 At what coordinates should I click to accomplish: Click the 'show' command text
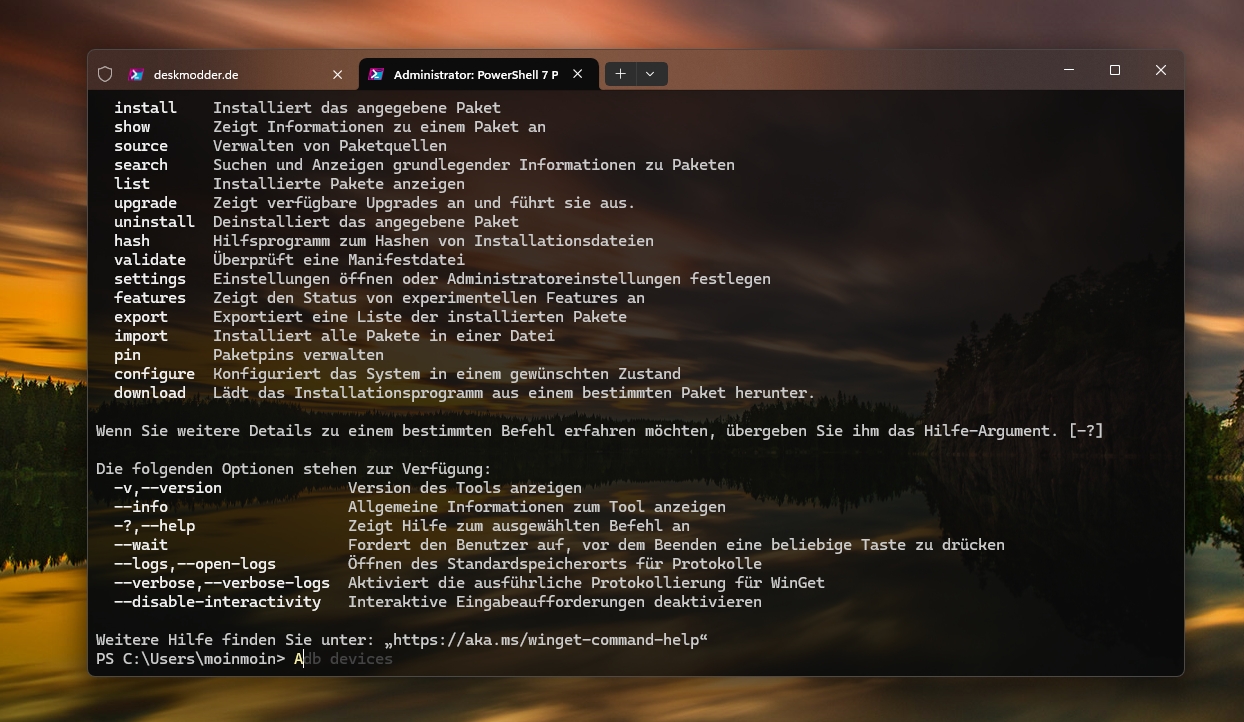point(132,127)
